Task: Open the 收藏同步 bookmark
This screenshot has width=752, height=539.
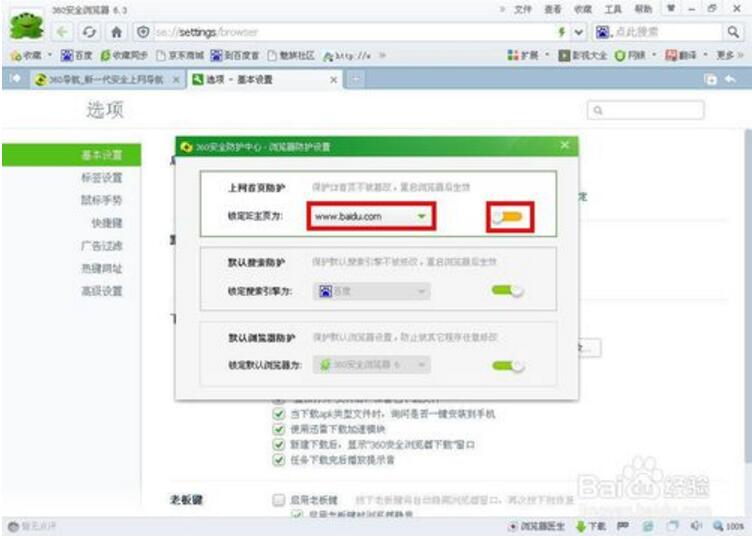Action: (x=124, y=56)
